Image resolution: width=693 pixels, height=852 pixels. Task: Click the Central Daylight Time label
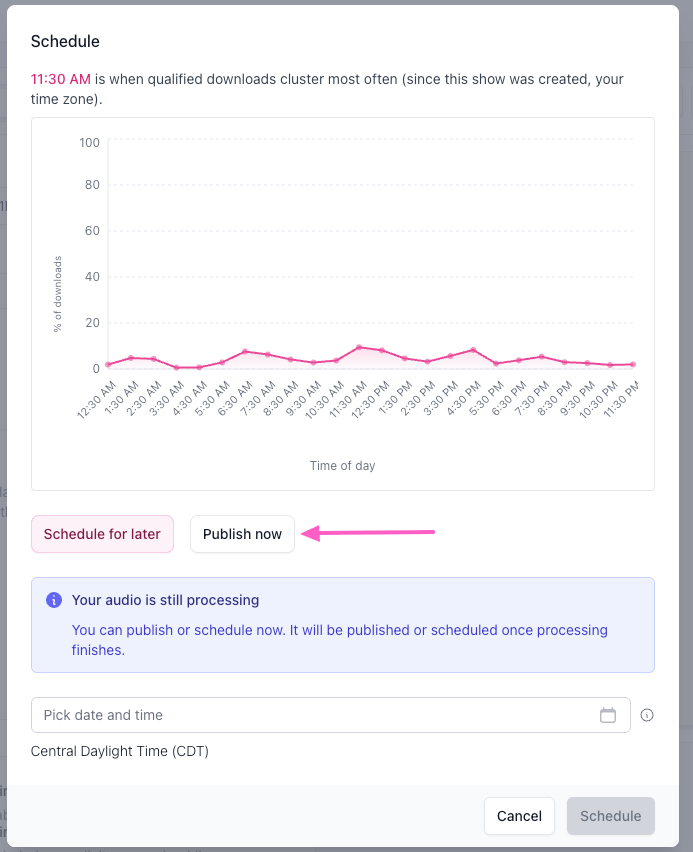(120, 751)
